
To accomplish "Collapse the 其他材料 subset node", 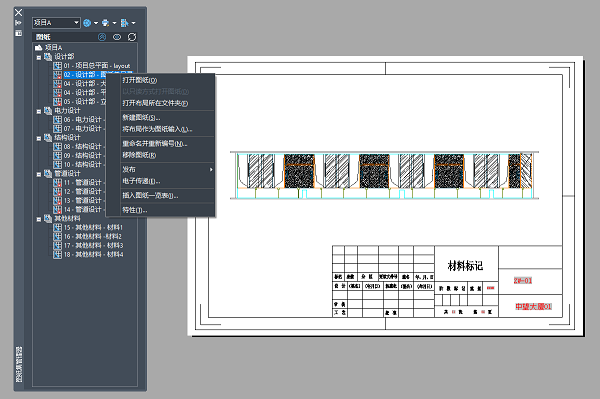I will point(39,220).
